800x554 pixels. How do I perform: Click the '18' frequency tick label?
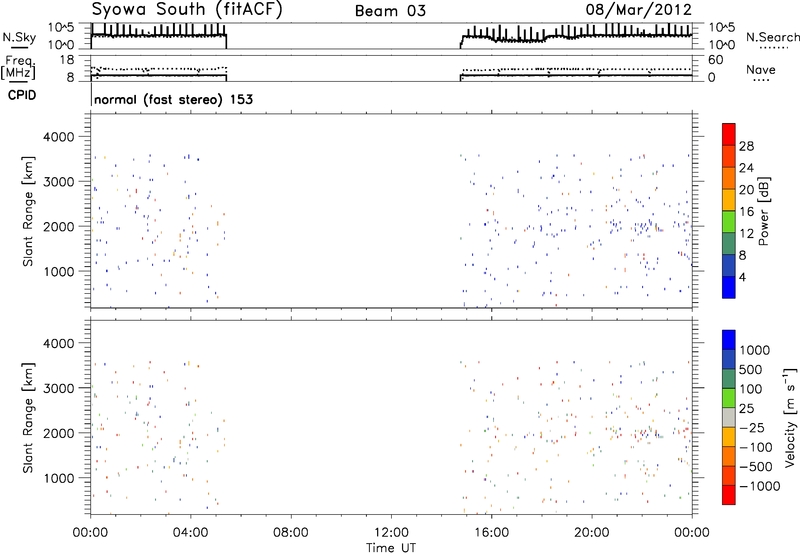[x=67, y=60]
